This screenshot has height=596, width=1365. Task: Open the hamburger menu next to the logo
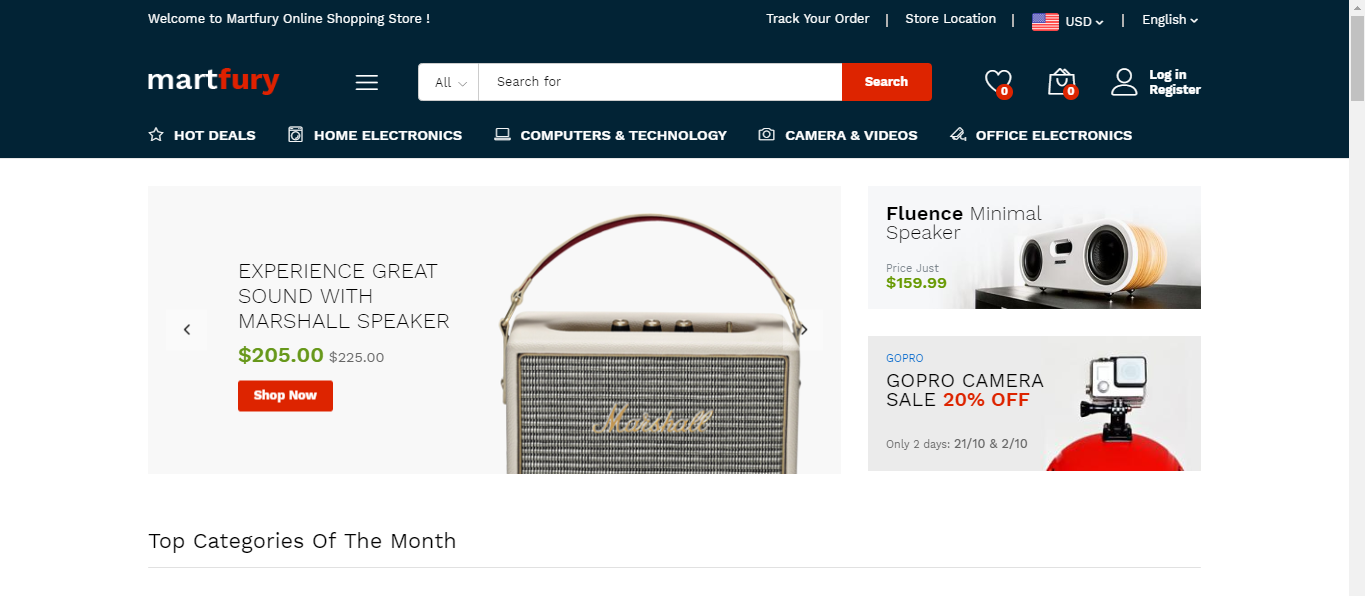coord(366,82)
